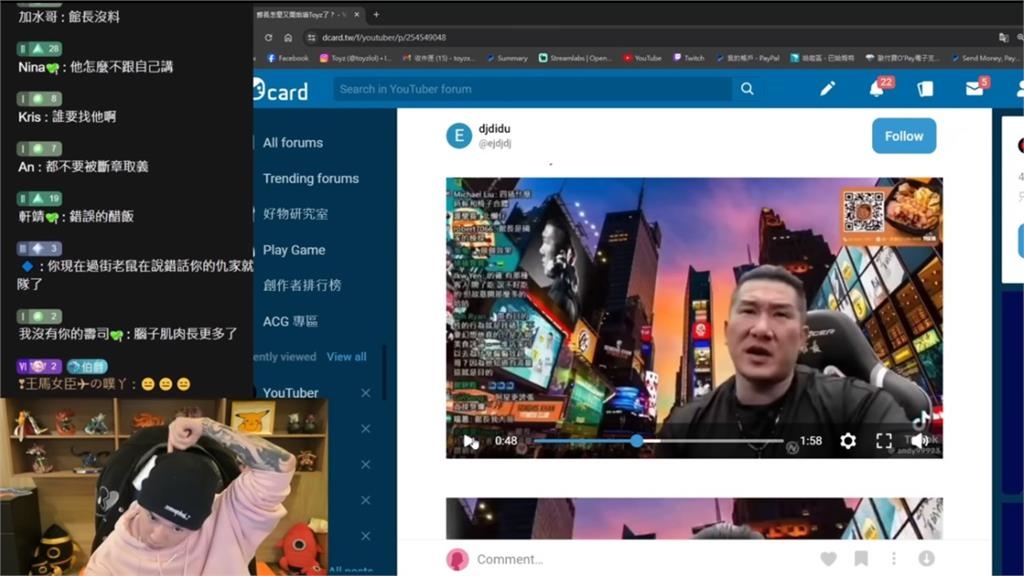Viewport: 1024px width, 576px height.
Task: Select All forums in the sidebar
Action: [292, 143]
